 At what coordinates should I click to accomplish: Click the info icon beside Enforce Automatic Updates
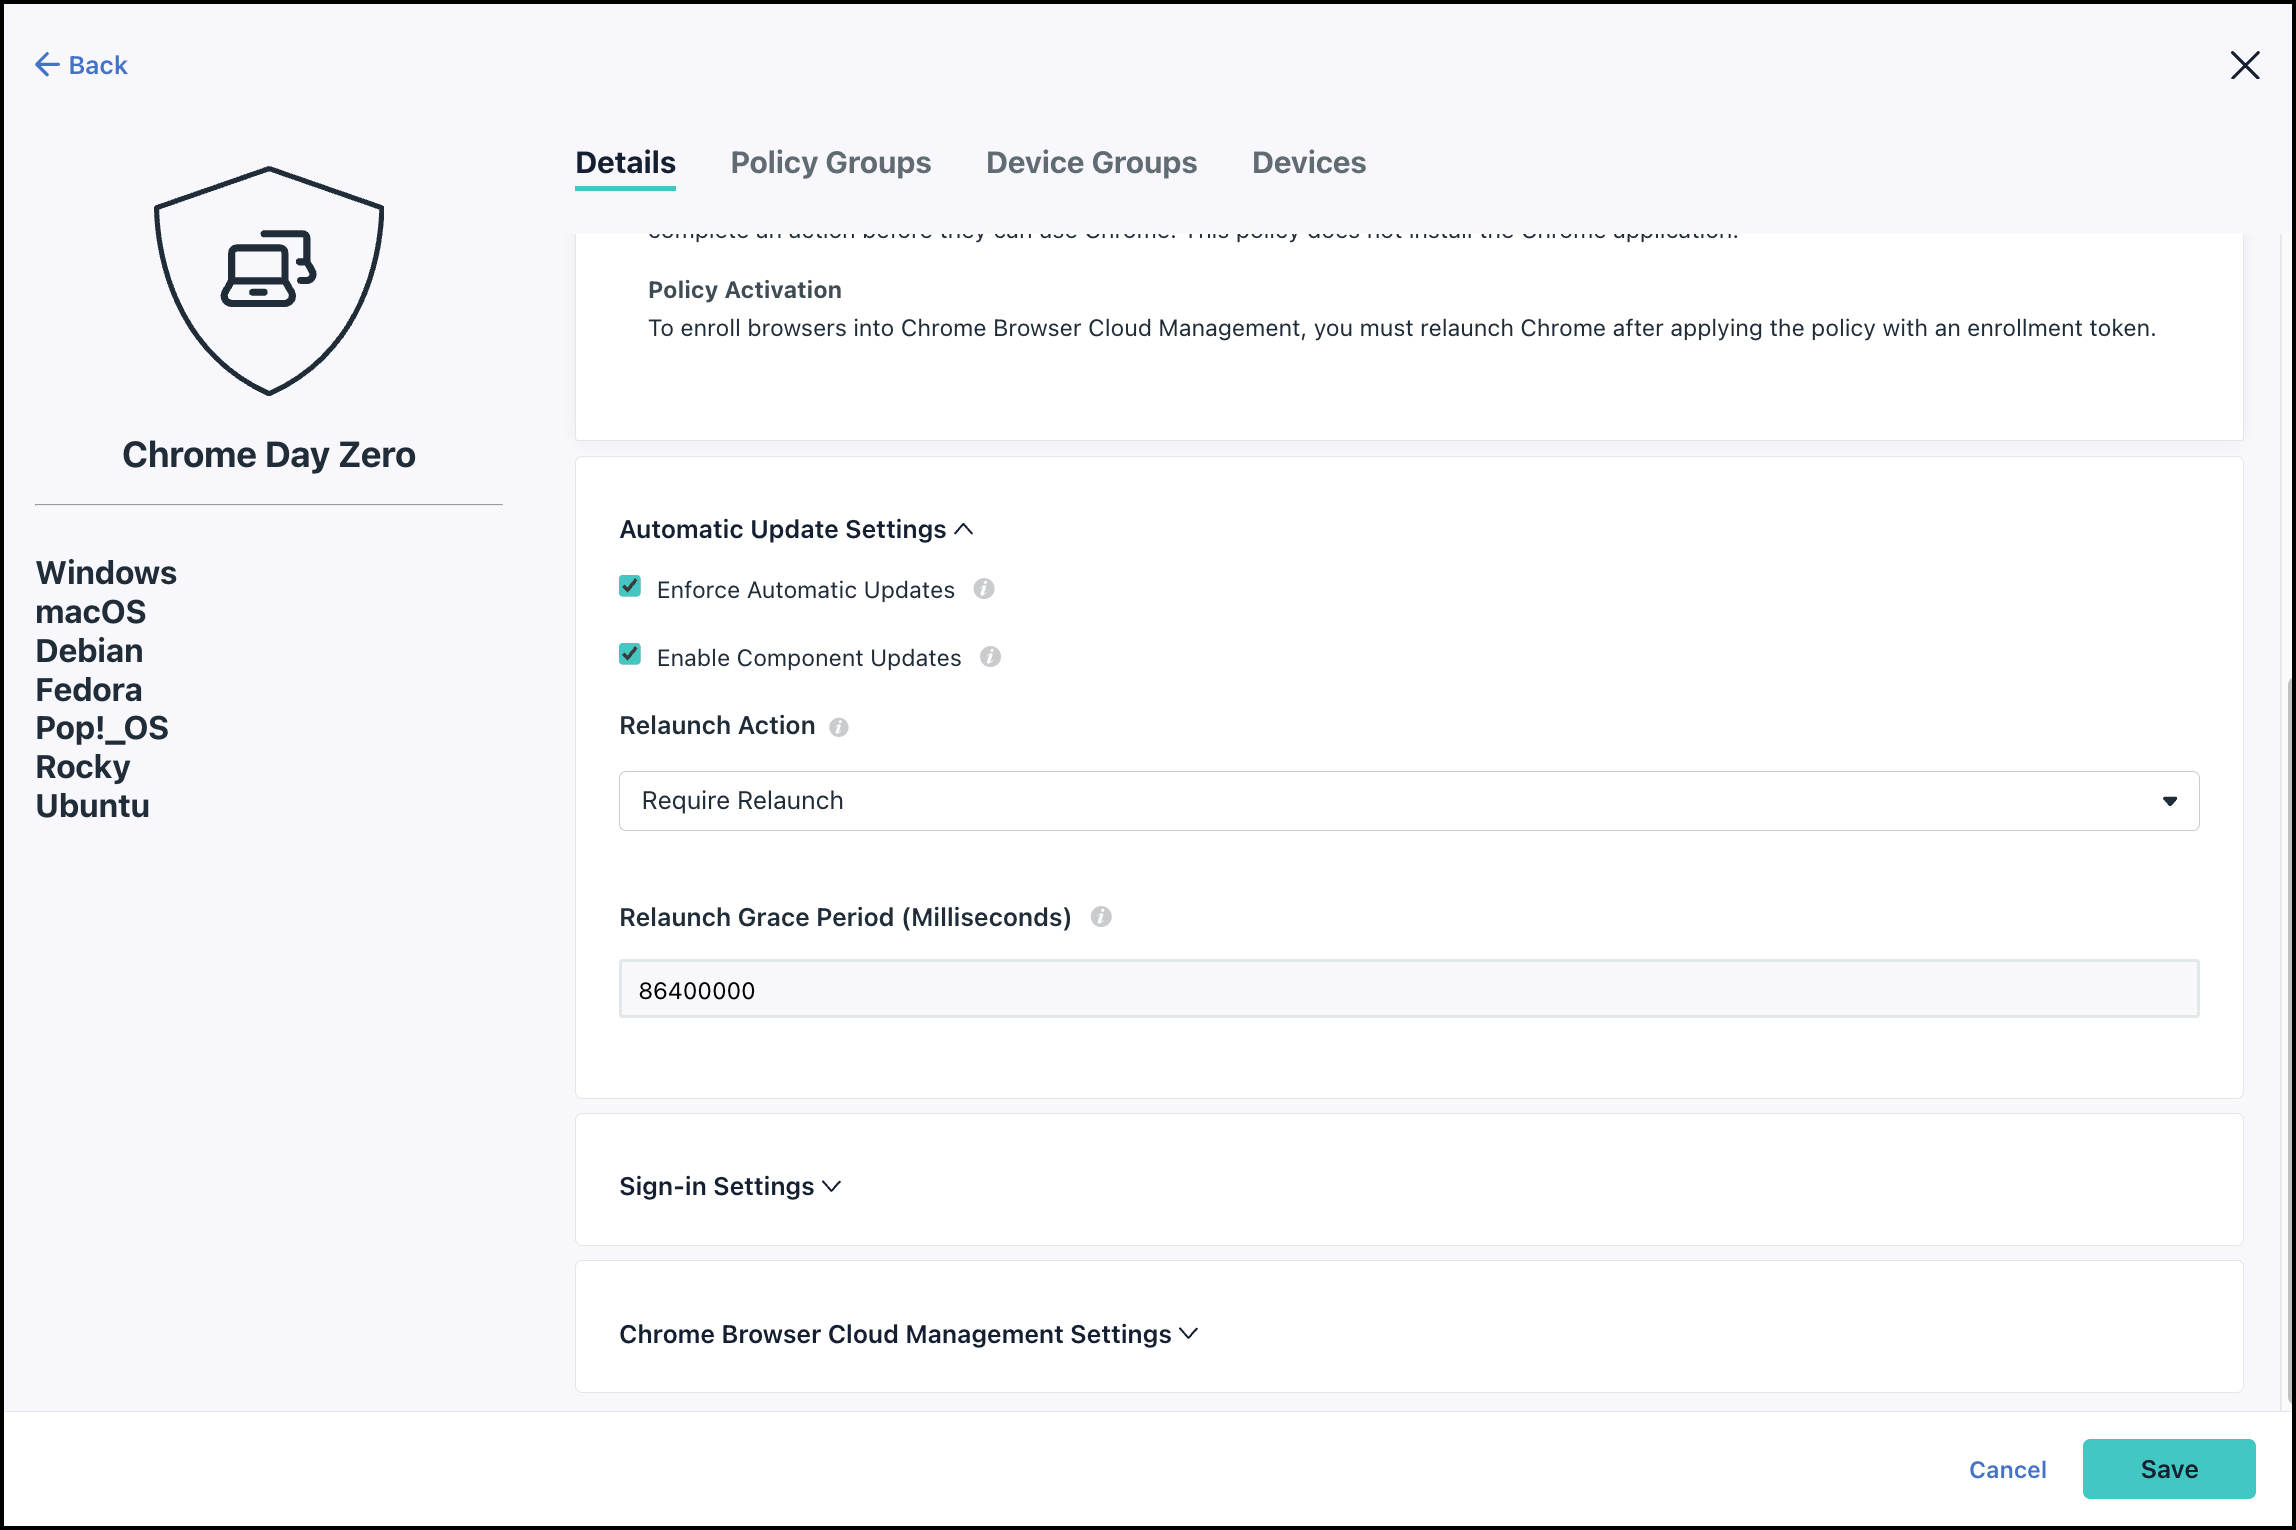(x=984, y=589)
